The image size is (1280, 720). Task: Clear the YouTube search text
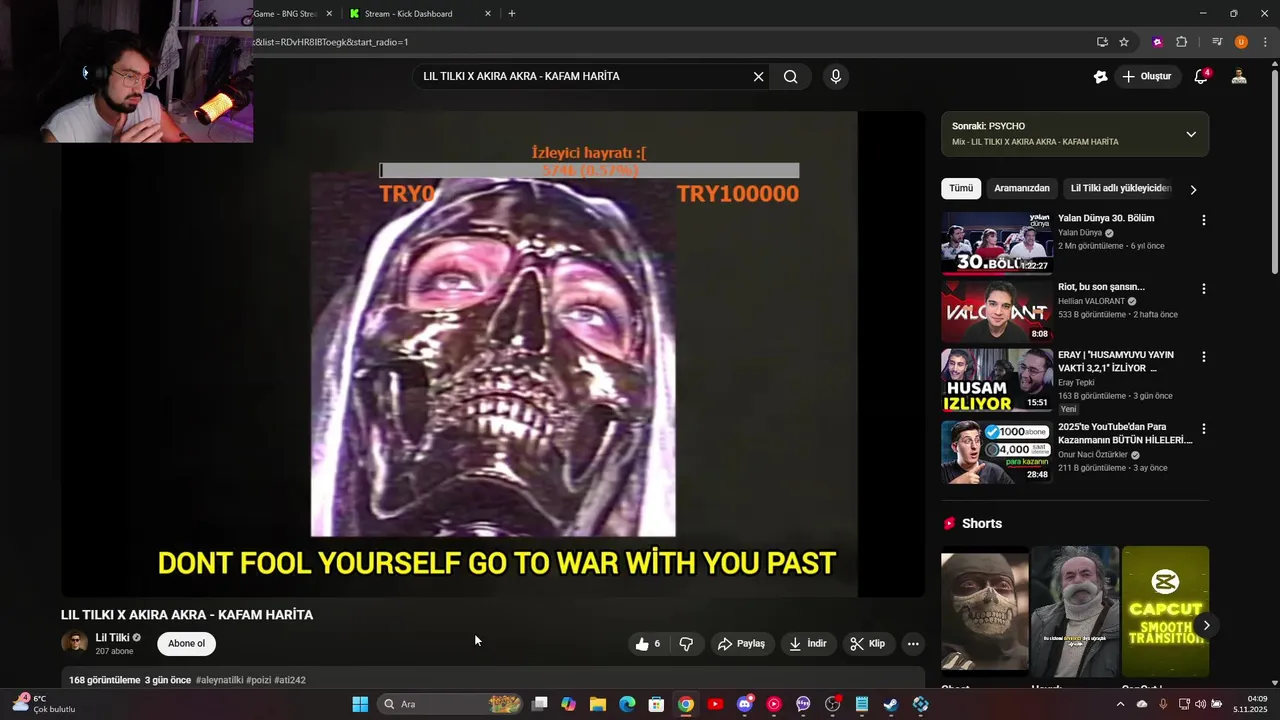click(758, 76)
